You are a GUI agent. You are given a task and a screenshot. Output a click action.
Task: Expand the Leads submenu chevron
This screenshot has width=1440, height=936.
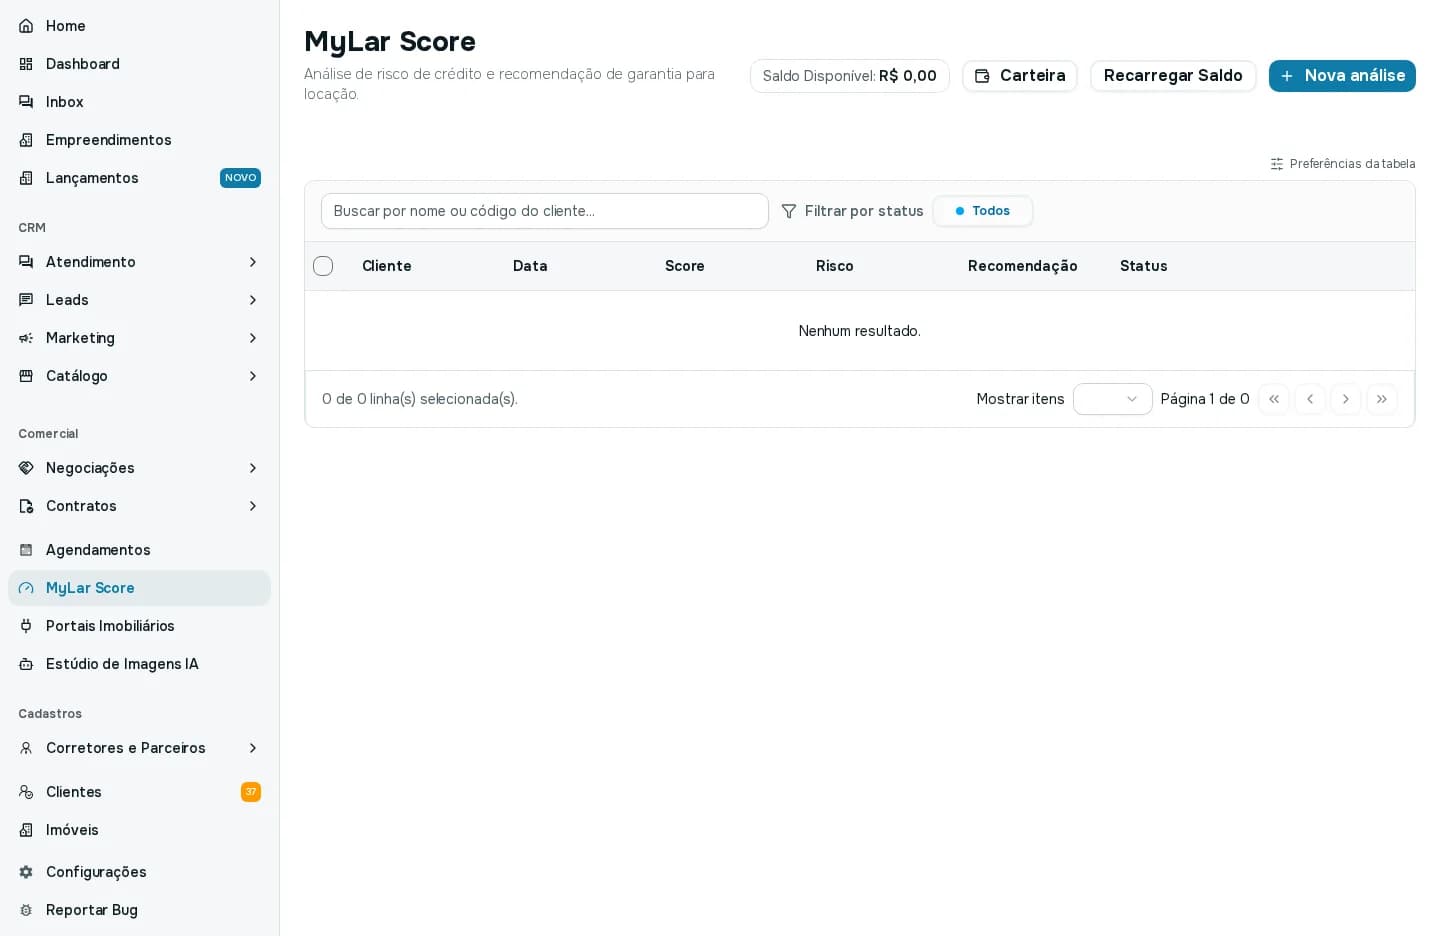tap(253, 300)
